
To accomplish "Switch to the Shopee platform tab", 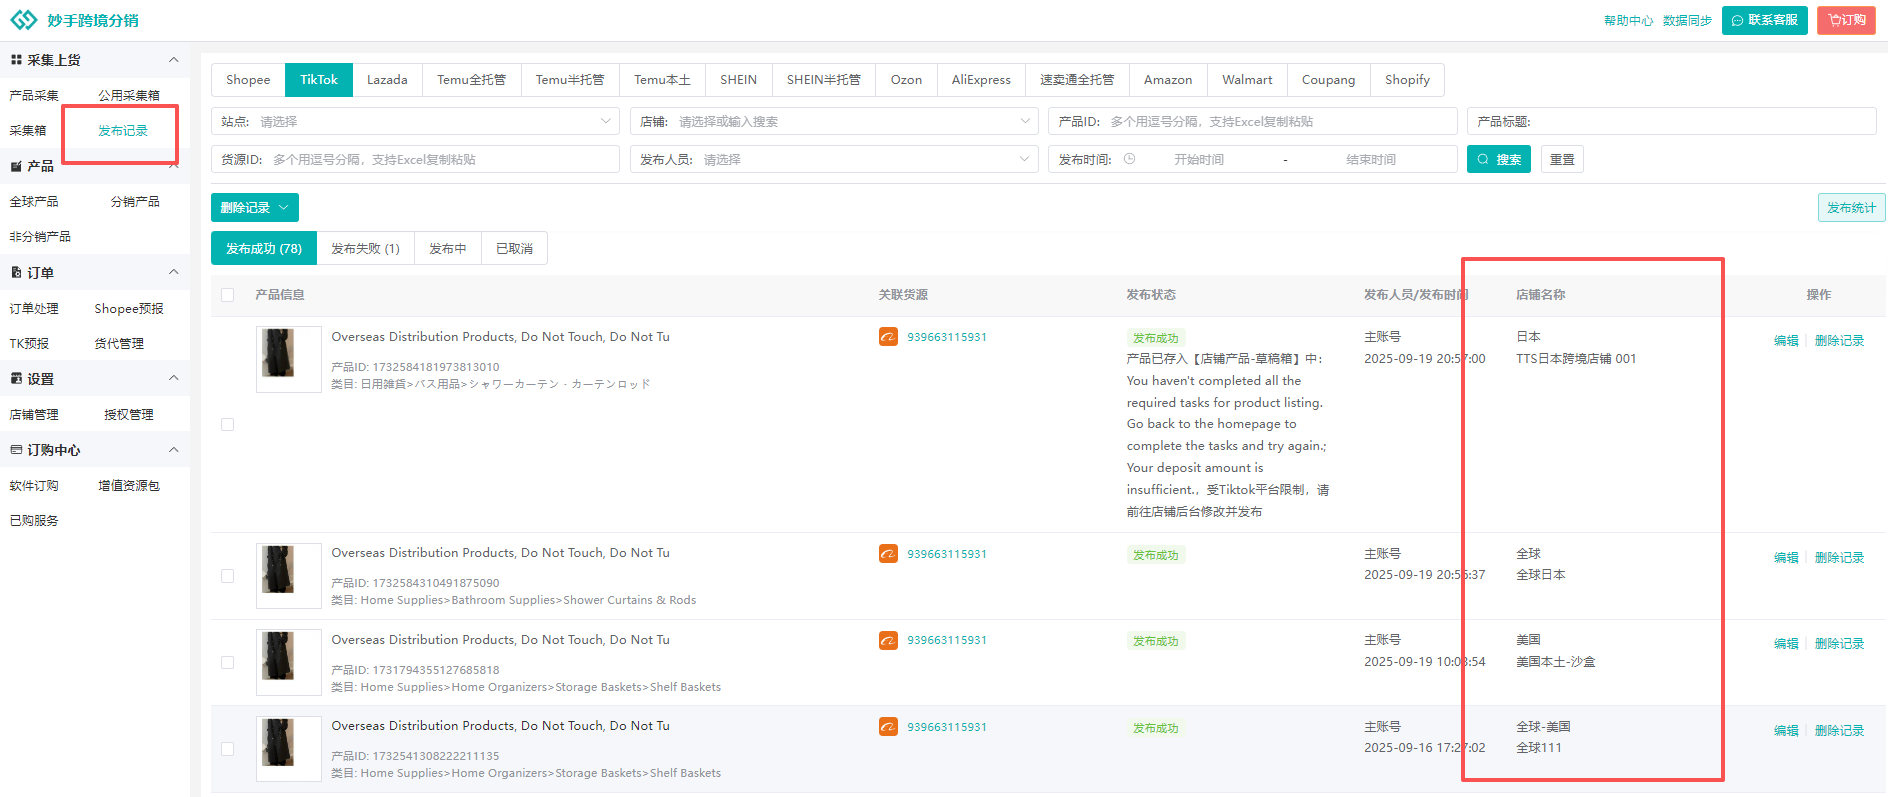I will (x=248, y=80).
